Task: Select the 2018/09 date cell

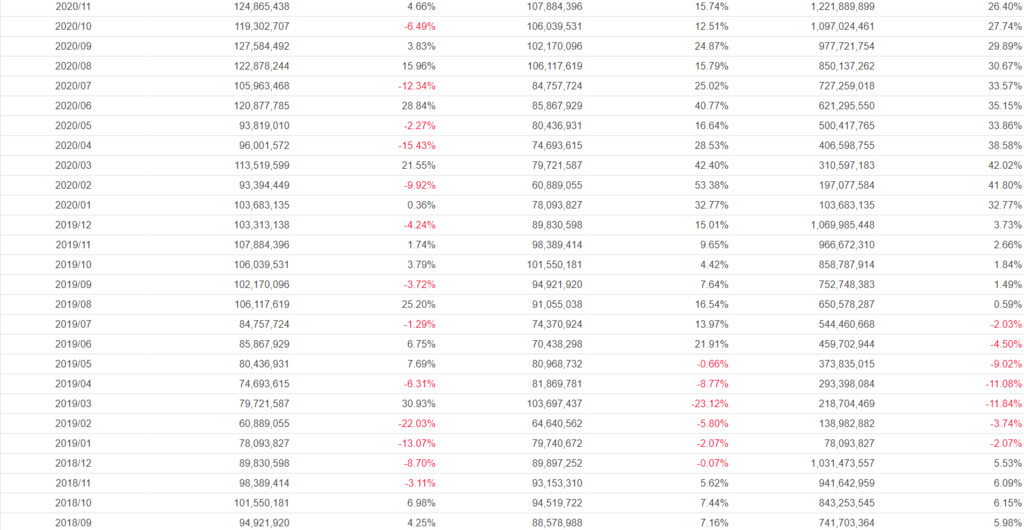Action: pyautogui.click(x=74, y=523)
